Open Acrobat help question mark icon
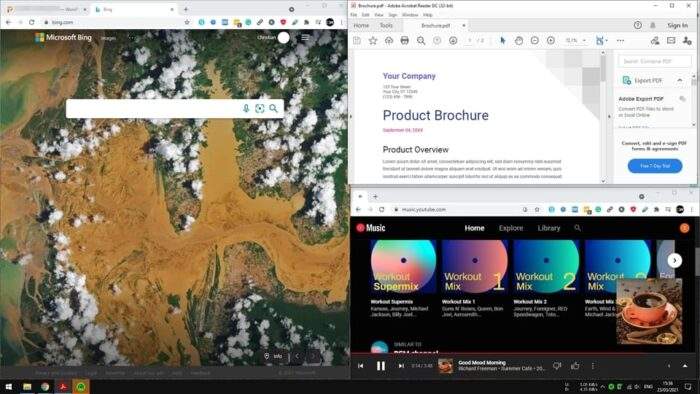 tap(638, 25)
